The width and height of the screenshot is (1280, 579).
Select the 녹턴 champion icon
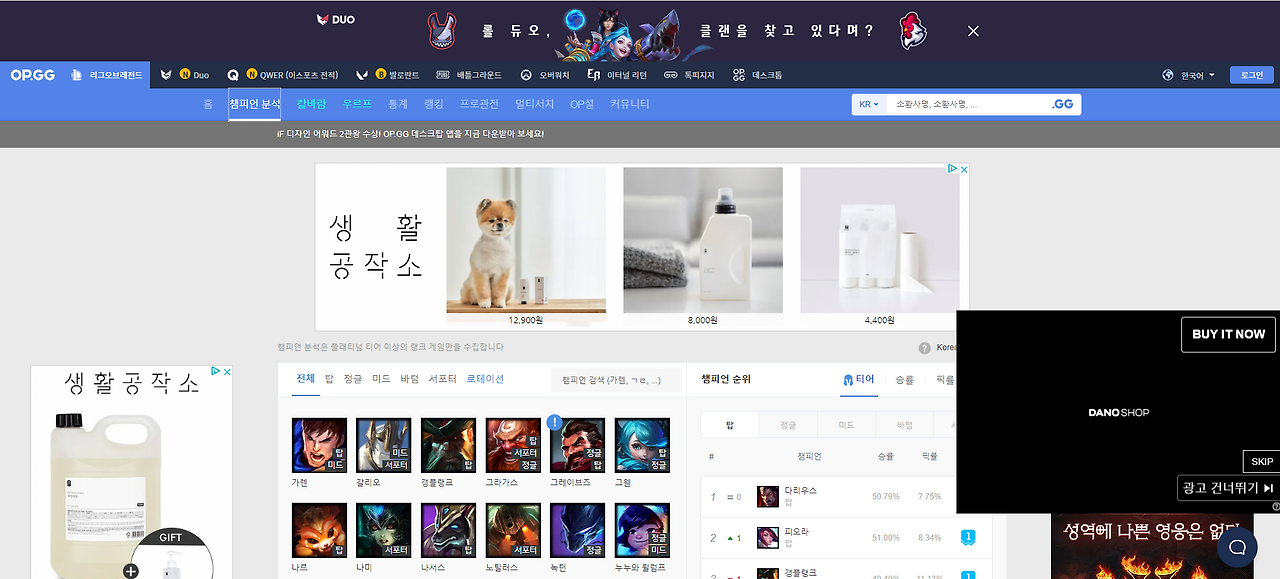pyautogui.click(x=577, y=530)
